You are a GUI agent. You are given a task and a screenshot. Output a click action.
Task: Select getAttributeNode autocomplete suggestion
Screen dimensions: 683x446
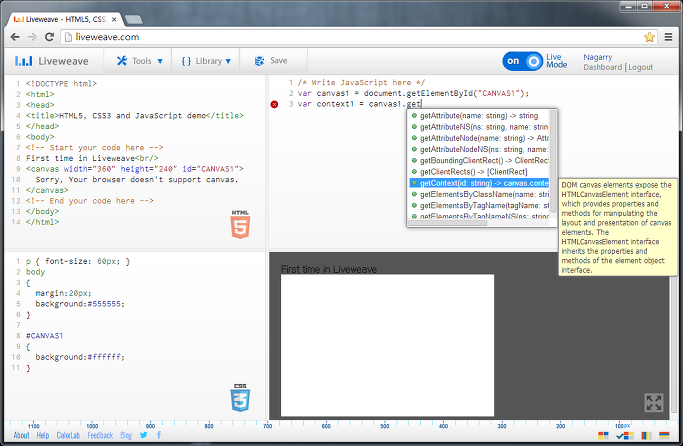point(479,138)
